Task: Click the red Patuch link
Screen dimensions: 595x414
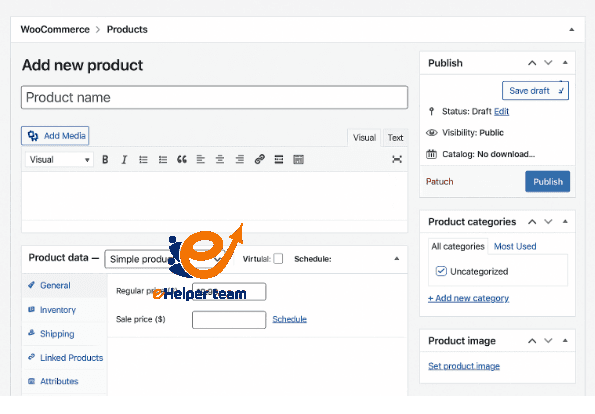Action: [439, 182]
